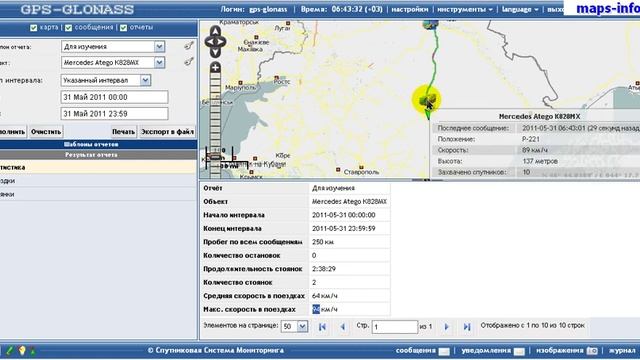The width and height of the screenshot is (640, 360).
Task: Open report template properties wrench icon
Action: [189, 46]
